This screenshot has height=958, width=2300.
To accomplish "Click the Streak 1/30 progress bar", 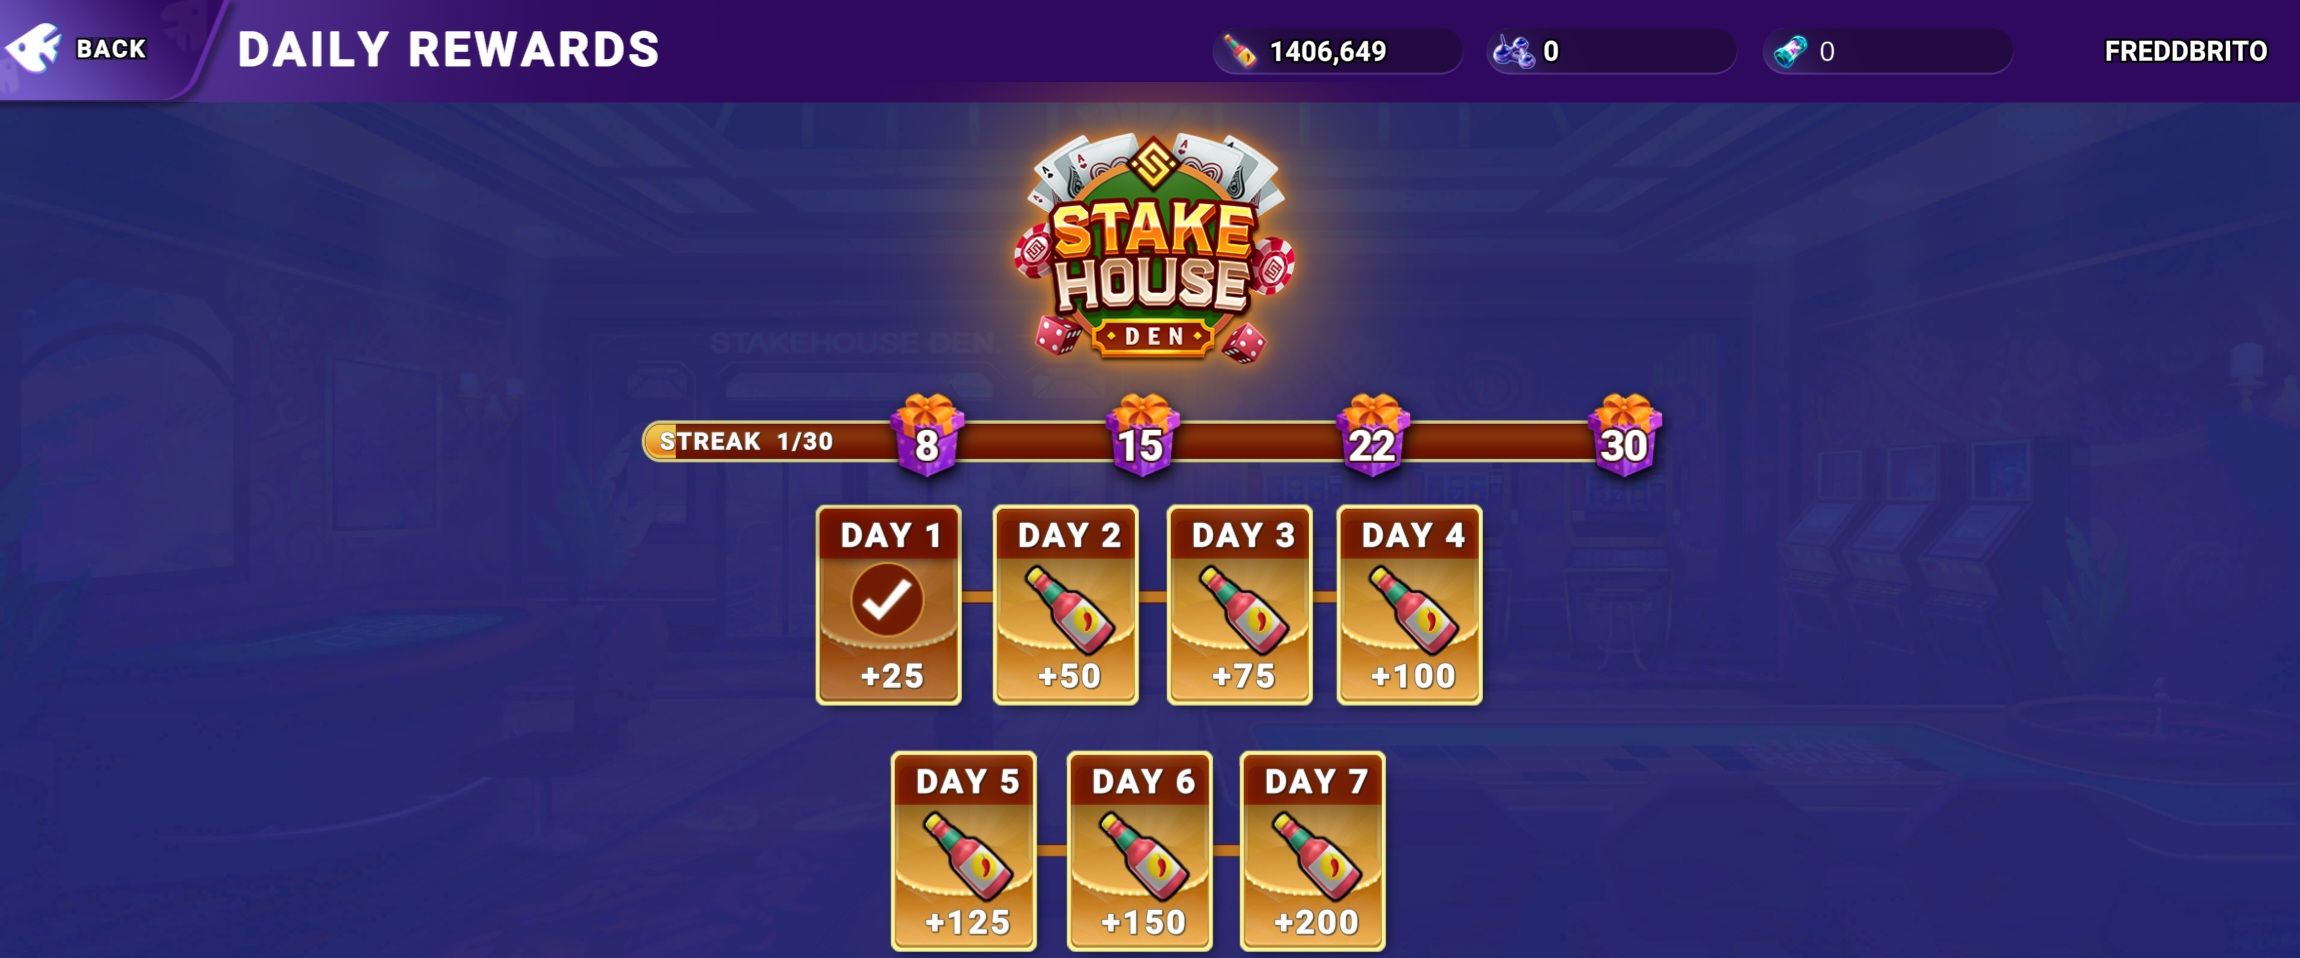I will (x=1150, y=441).
